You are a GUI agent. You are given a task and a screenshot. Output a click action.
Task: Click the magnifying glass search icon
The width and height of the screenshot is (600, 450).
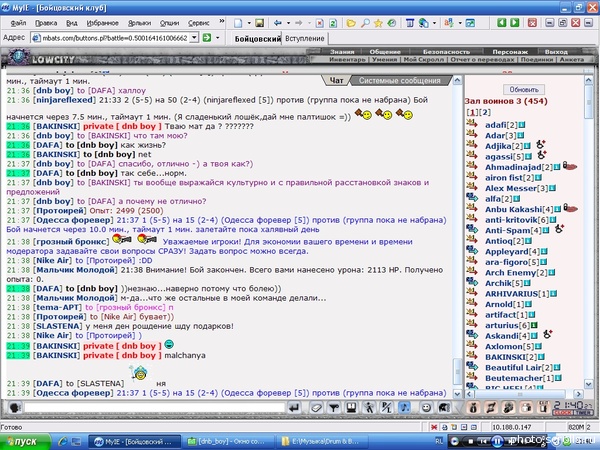pos(365,23)
